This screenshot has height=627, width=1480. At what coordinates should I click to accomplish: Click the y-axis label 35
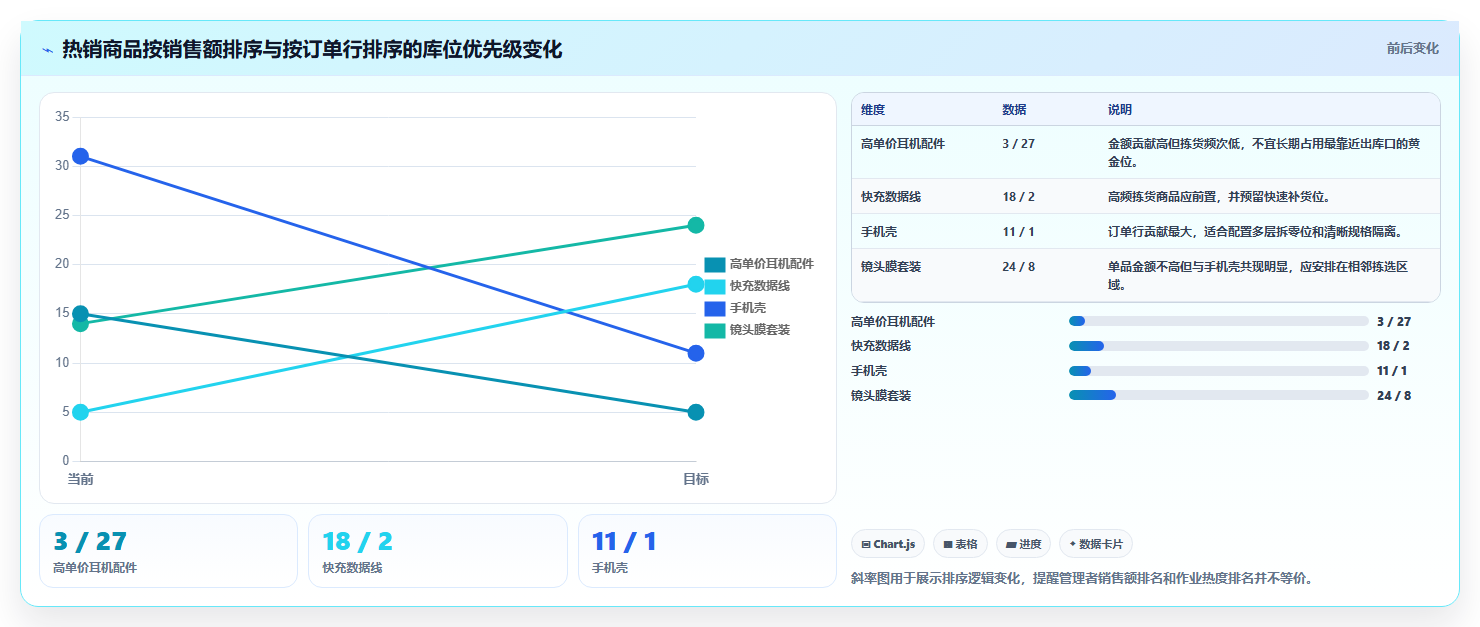62,117
